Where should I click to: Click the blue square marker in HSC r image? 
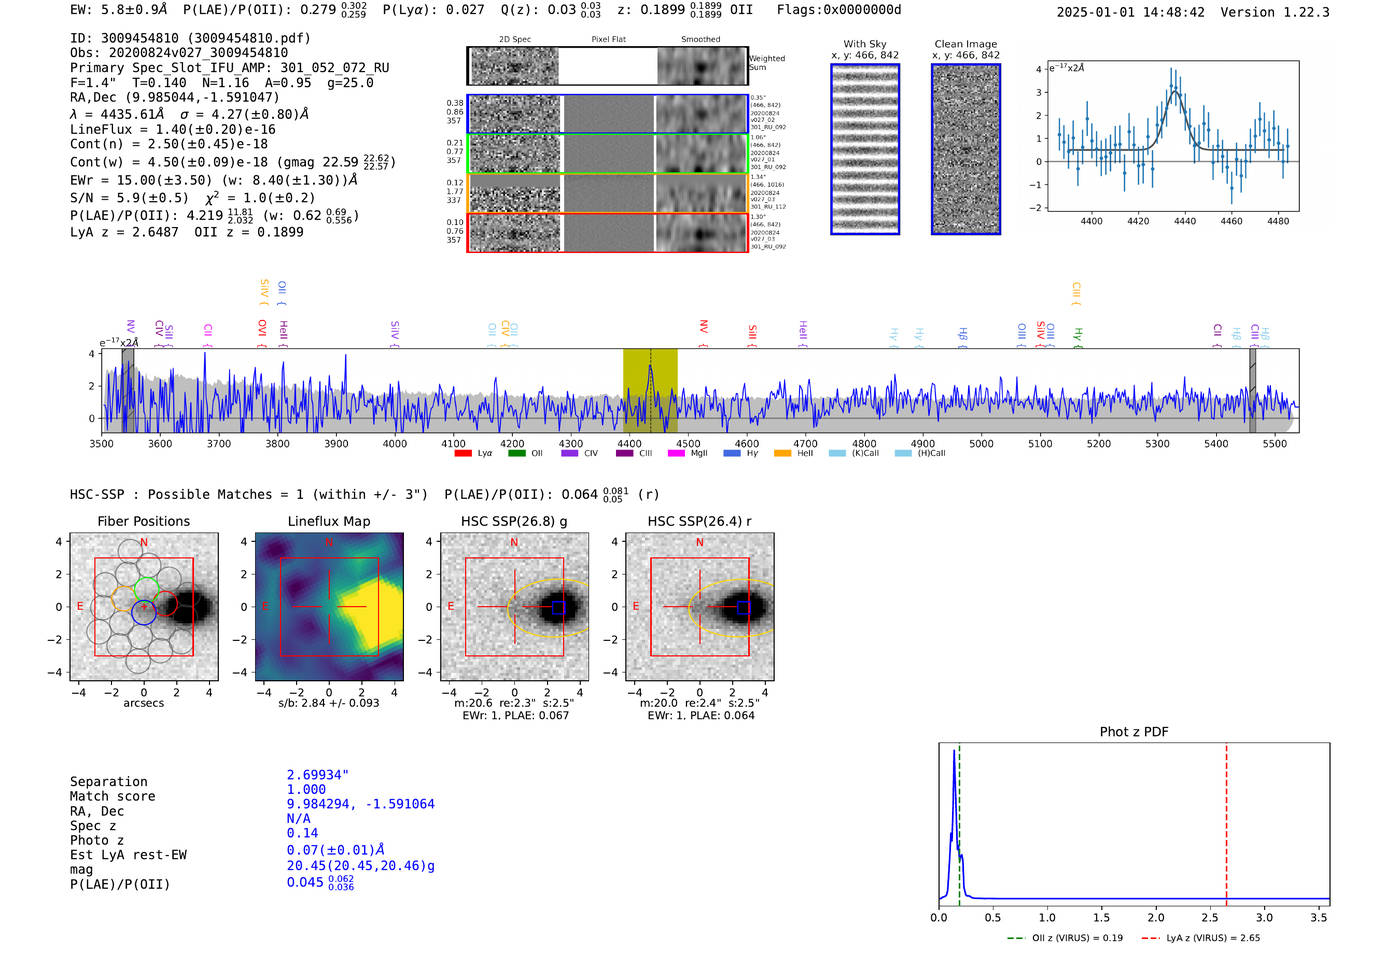pos(743,608)
